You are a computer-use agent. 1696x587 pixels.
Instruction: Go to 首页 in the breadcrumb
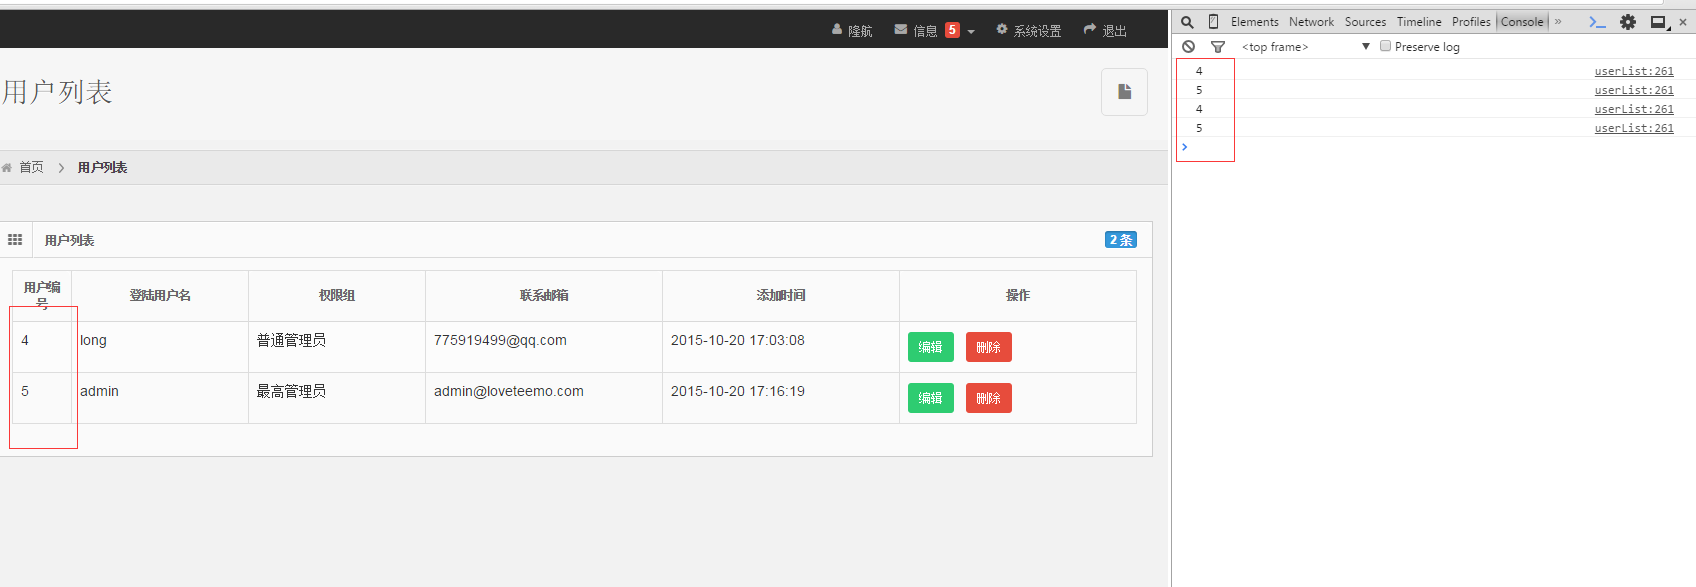31,167
